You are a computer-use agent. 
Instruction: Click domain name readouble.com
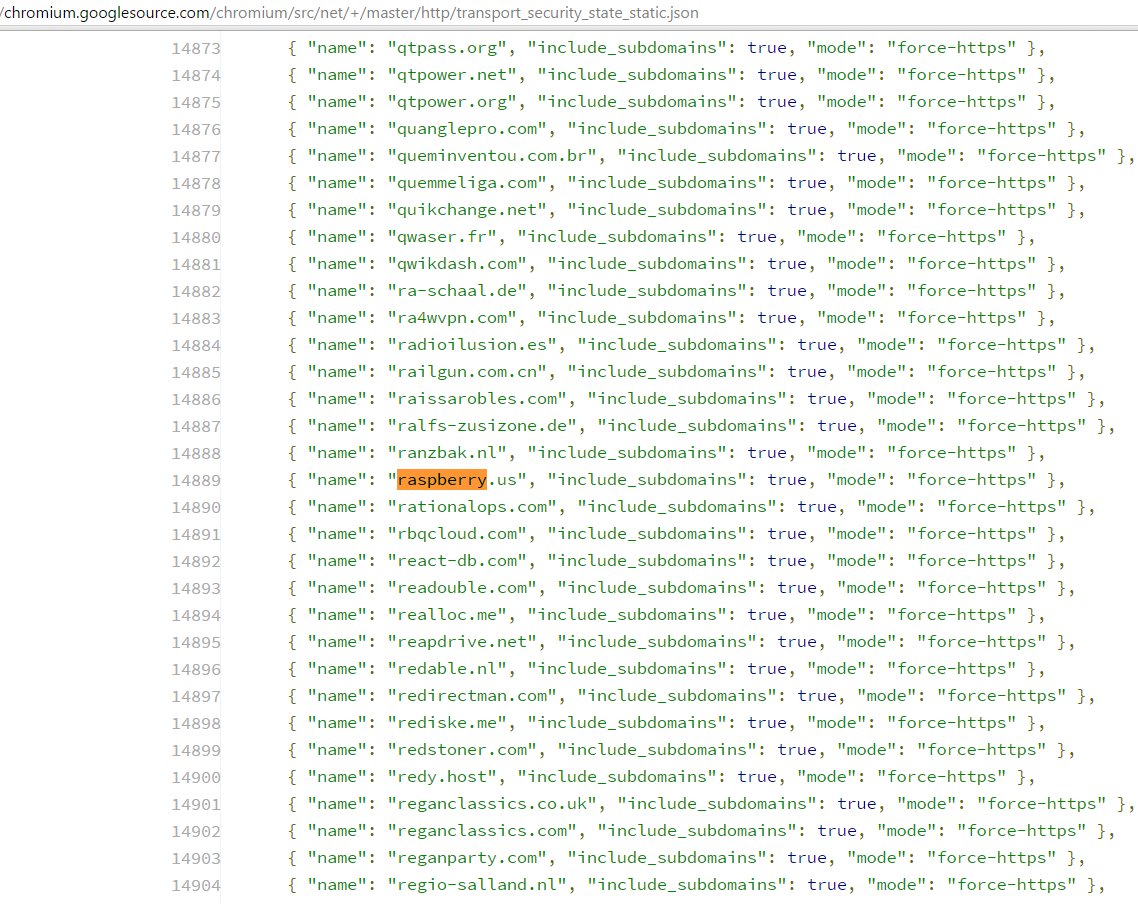462,588
